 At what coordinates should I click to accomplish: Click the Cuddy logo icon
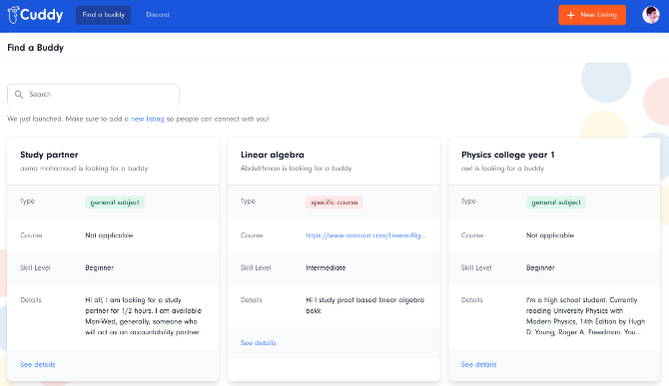[13, 15]
